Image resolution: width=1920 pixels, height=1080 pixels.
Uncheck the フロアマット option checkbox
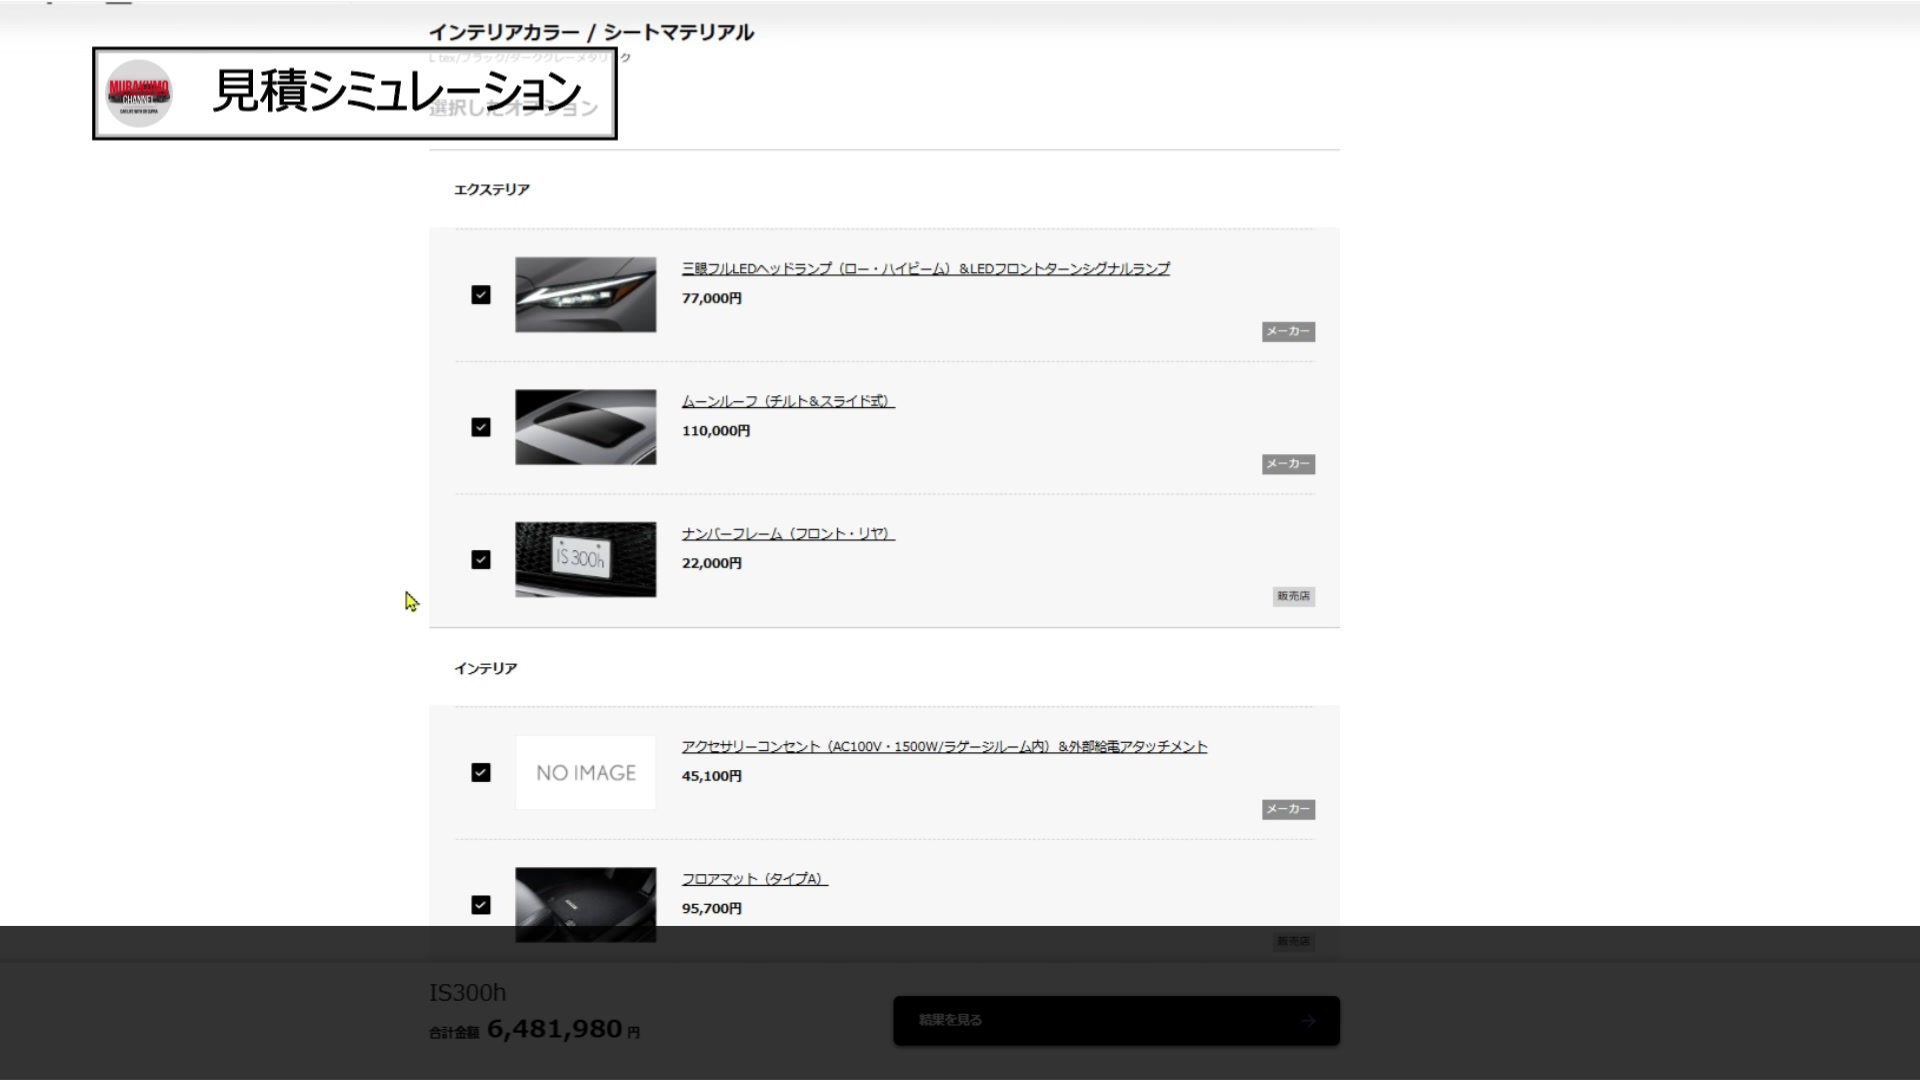click(x=481, y=905)
